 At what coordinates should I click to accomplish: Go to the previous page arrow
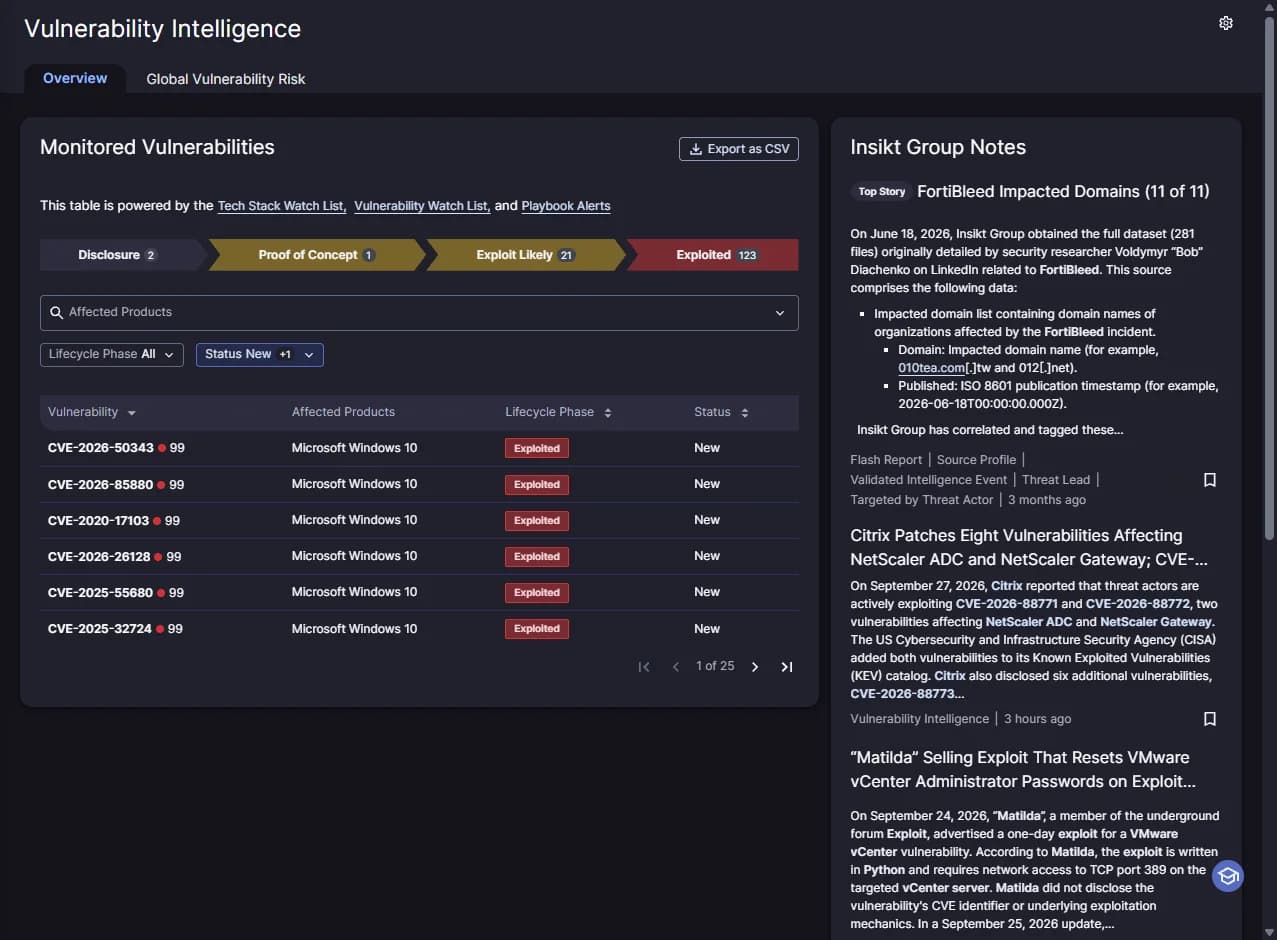tap(676, 667)
